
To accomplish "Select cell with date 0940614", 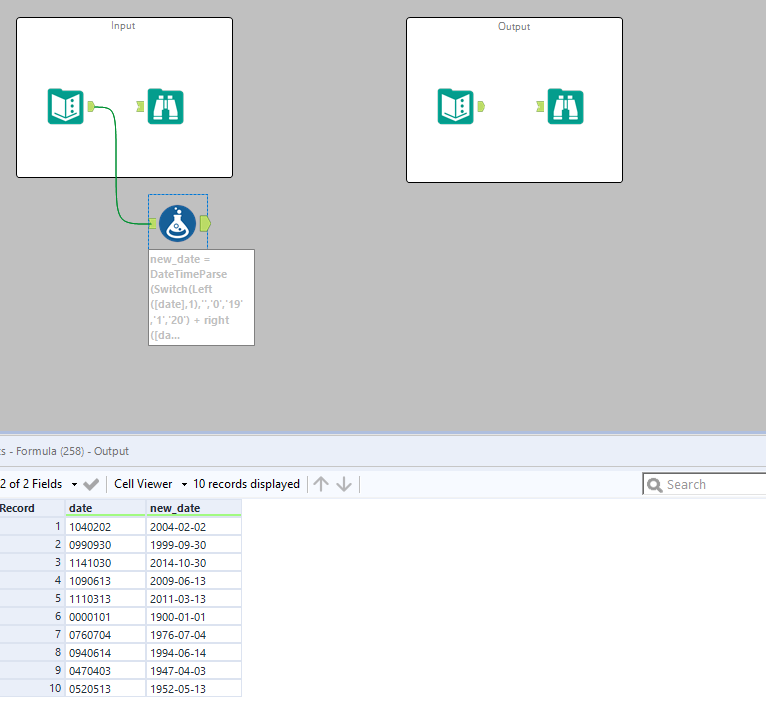I will click(x=106, y=653).
